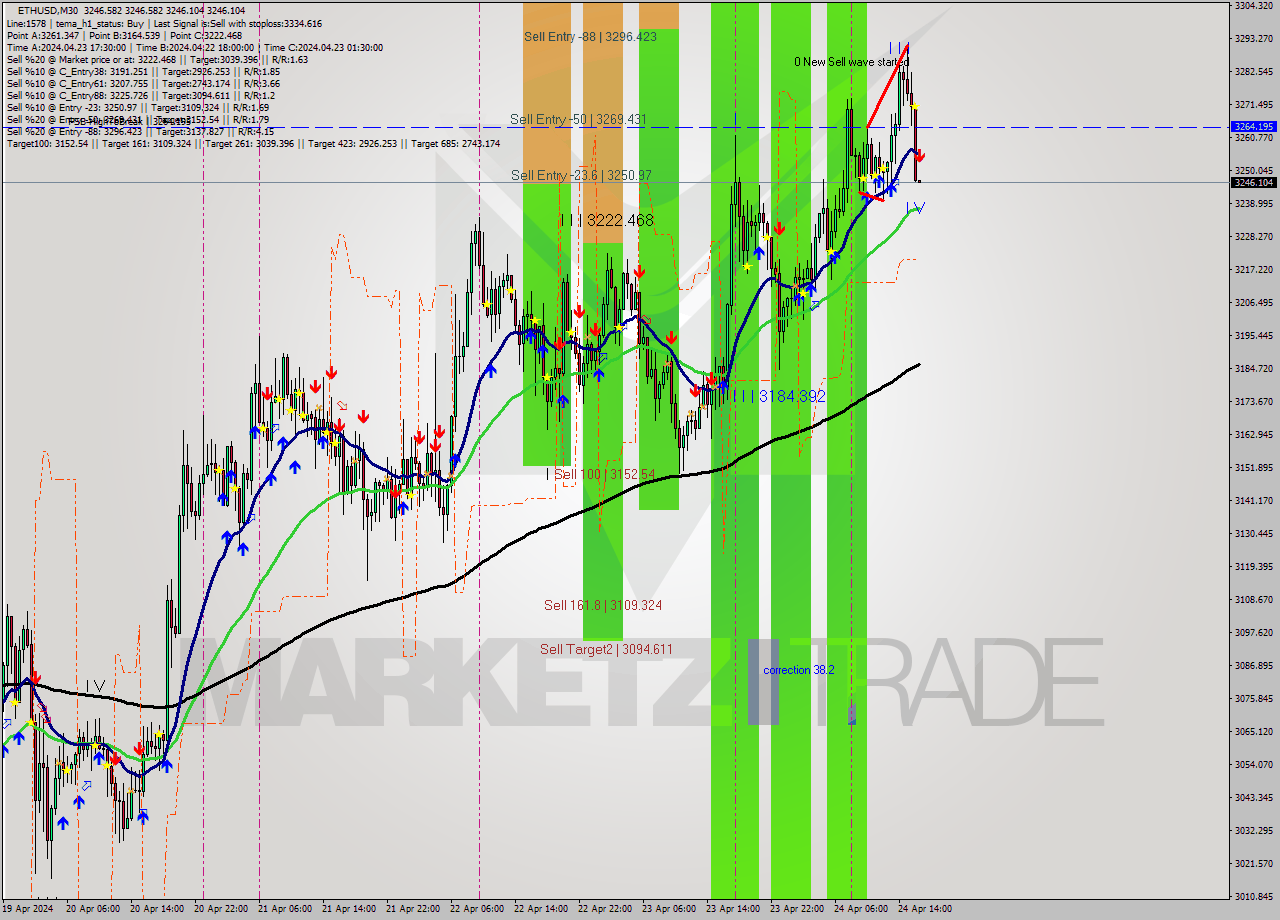Click the 'Sell Entry -88 | 3296.423' label
1280x920 pixels.
tap(590, 36)
